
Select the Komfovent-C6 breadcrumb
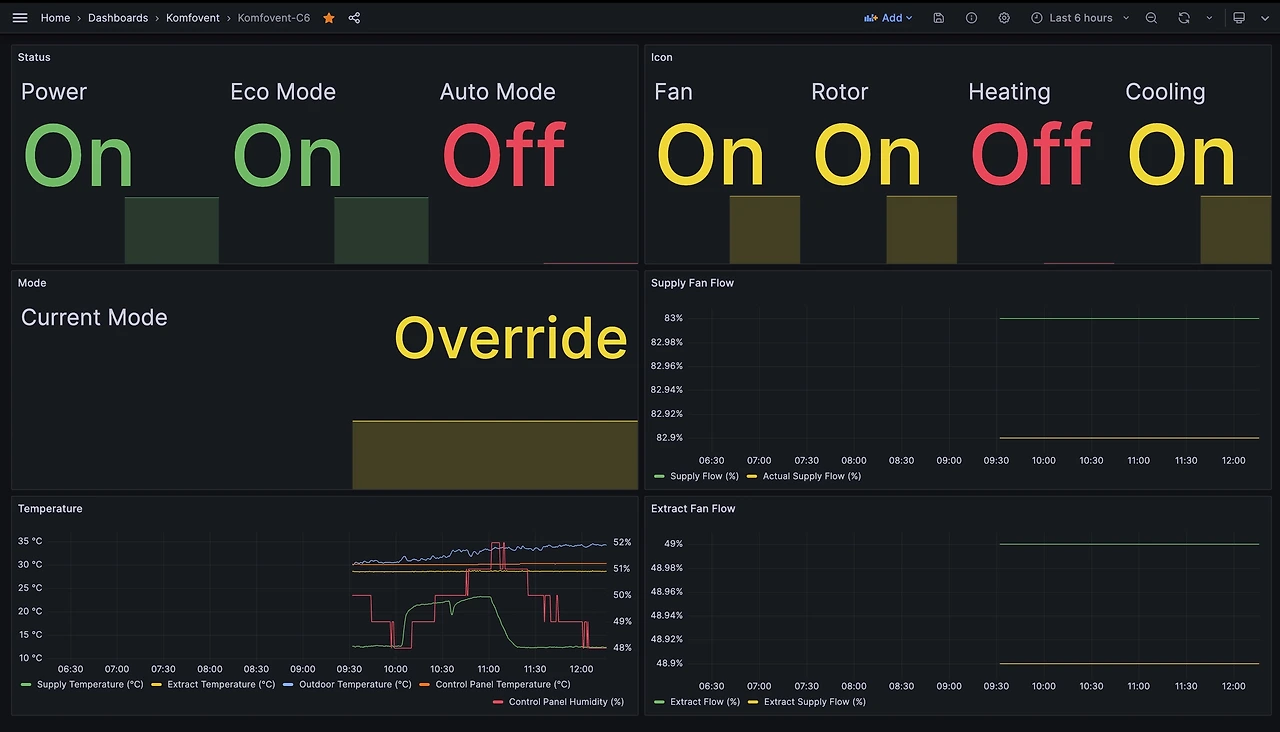pos(274,18)
